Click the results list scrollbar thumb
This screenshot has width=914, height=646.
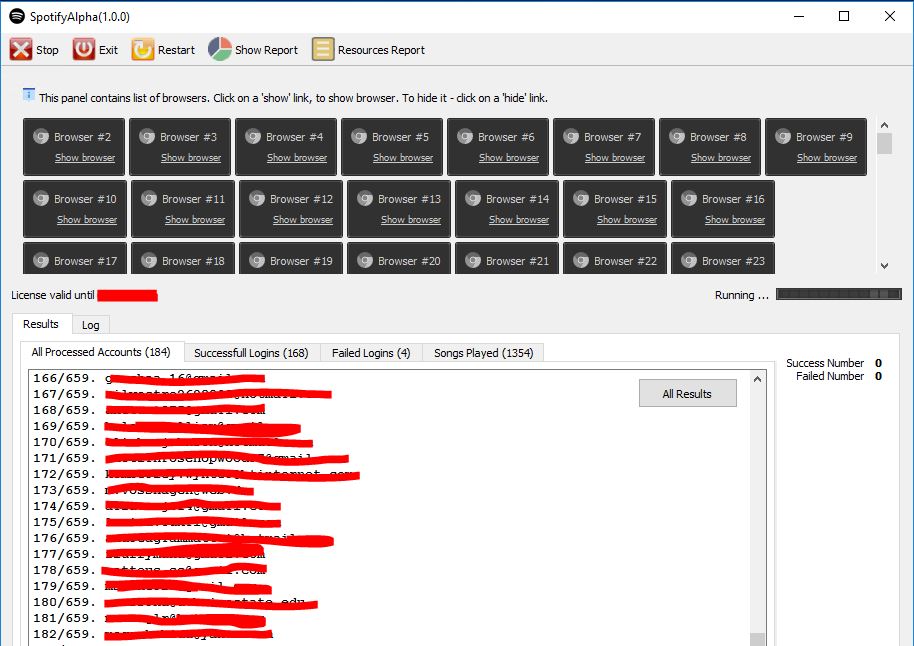(x=757, y=639)
